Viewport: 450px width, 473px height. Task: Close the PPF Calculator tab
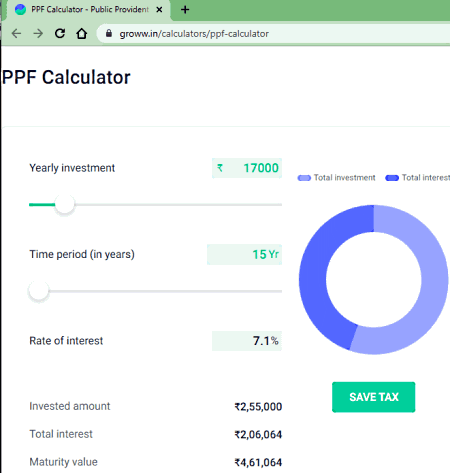pyautogui.click(x=159, y=10)
